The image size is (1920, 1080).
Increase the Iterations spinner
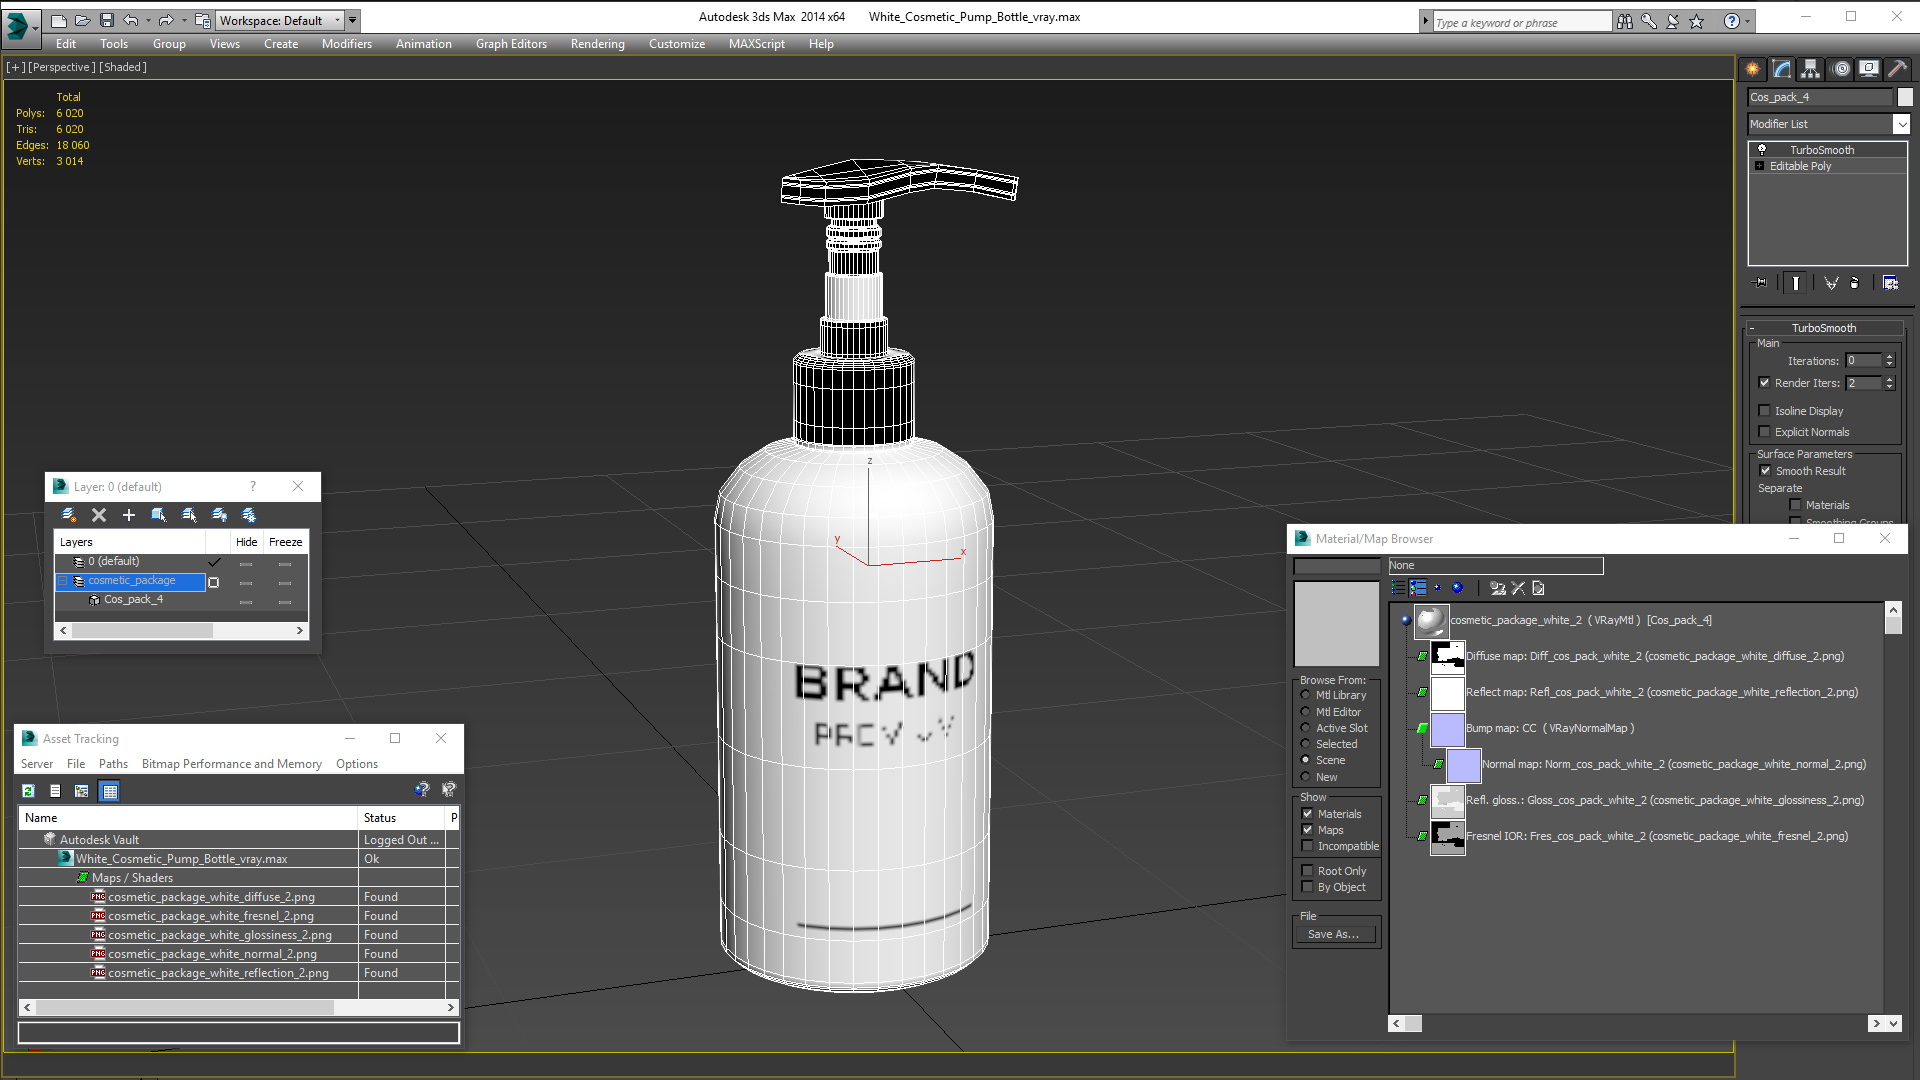click(1889, 356)
